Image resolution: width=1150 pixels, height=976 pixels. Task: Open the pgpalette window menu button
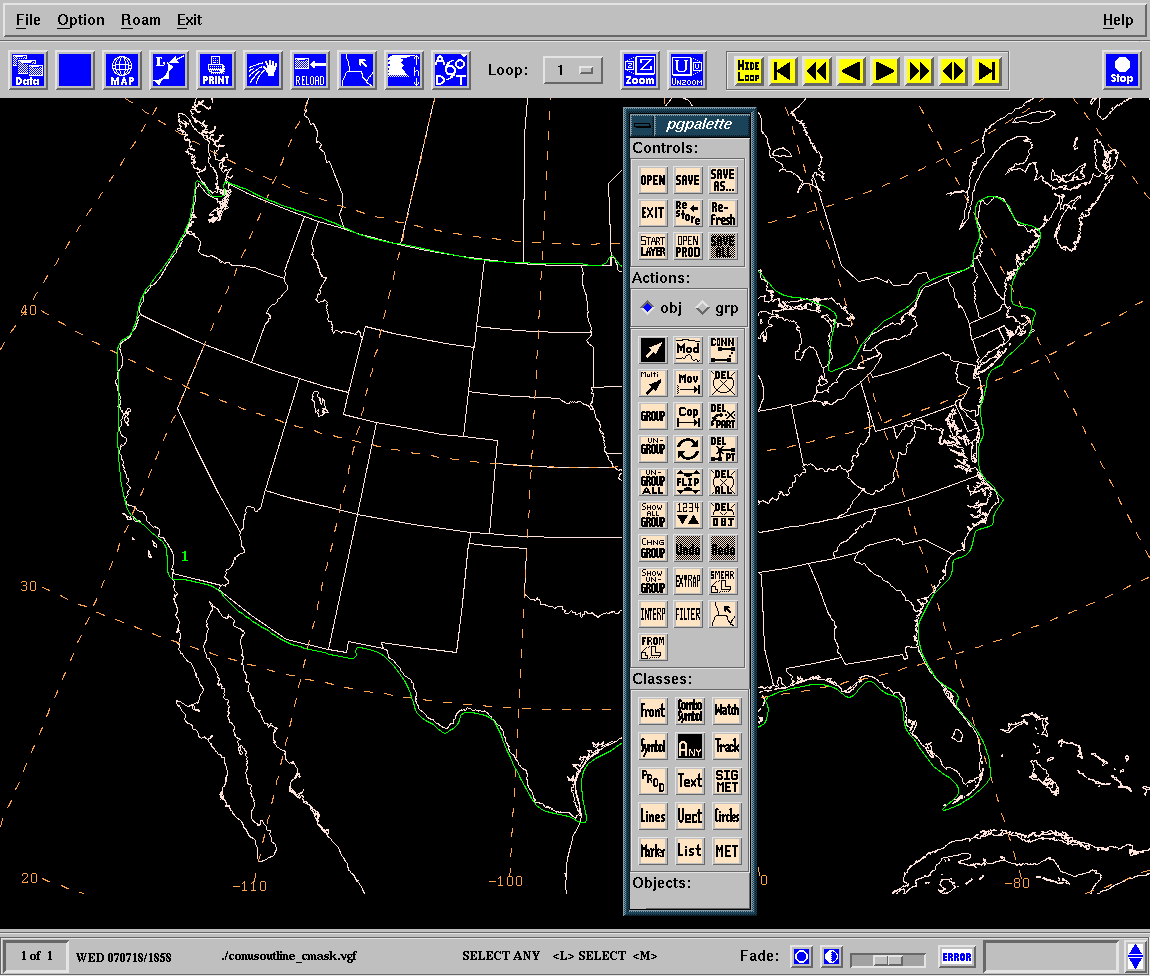642,125
